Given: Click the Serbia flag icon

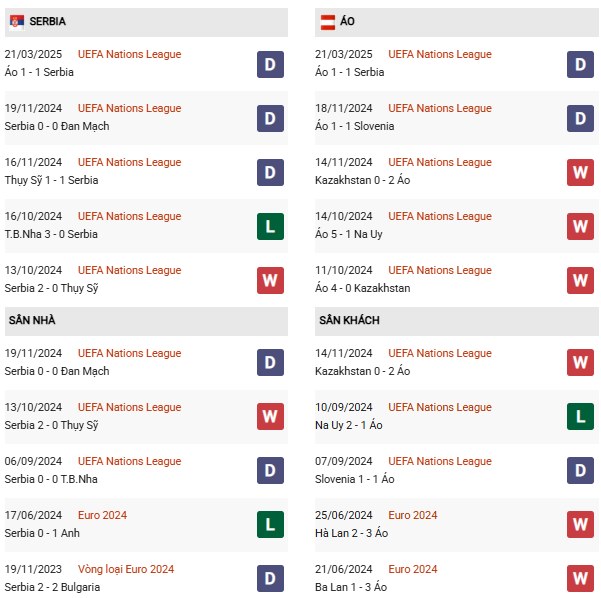Looking at the screenshot, I should click(16, 21).
